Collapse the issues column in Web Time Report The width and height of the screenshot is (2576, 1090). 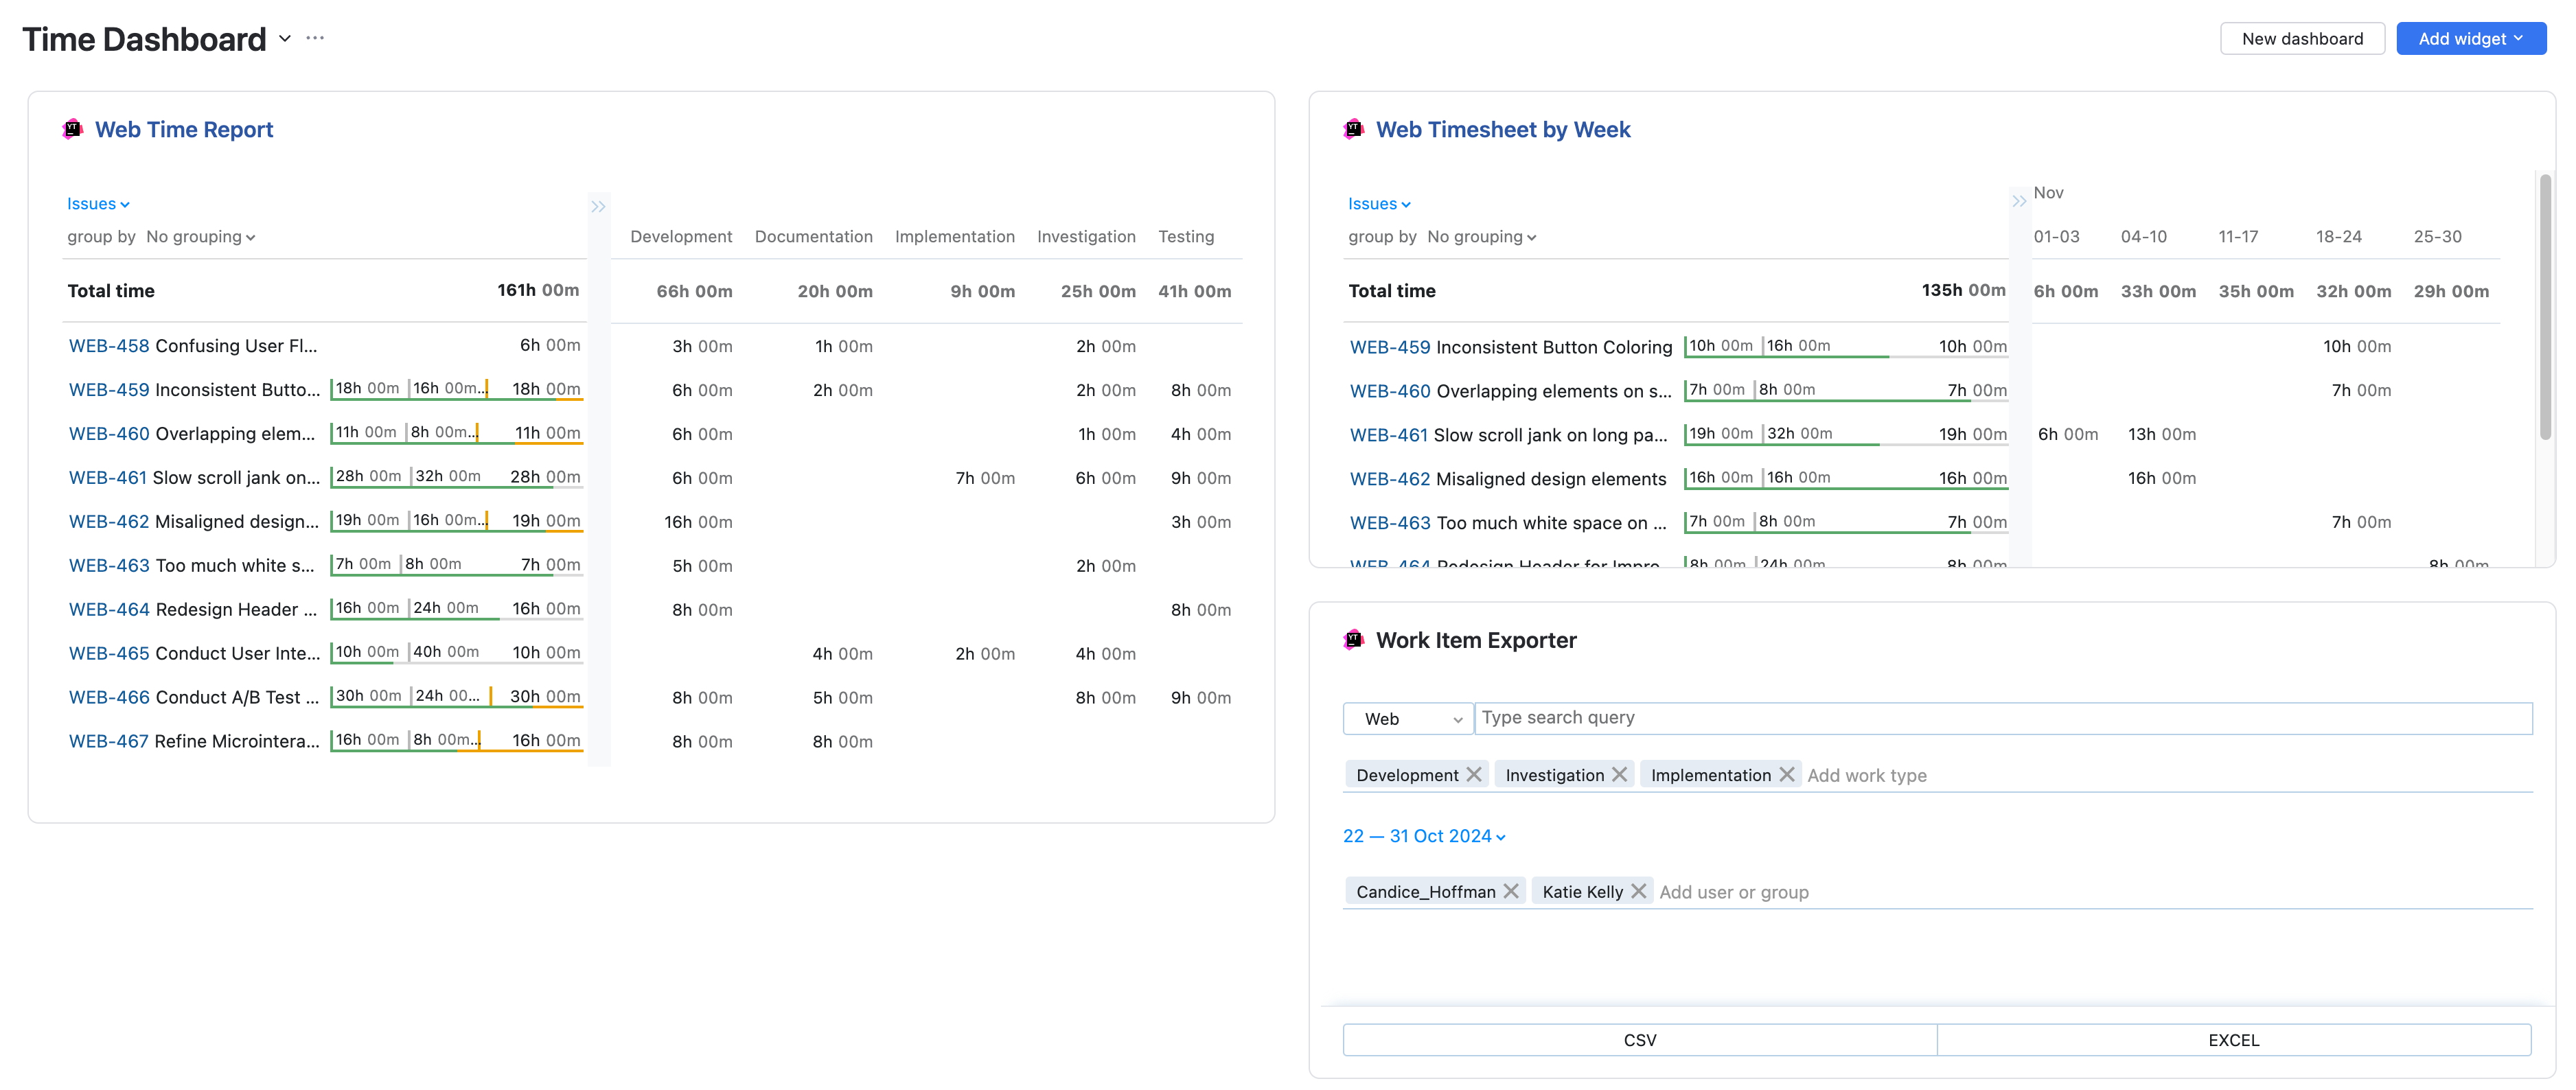click(598, 207)
